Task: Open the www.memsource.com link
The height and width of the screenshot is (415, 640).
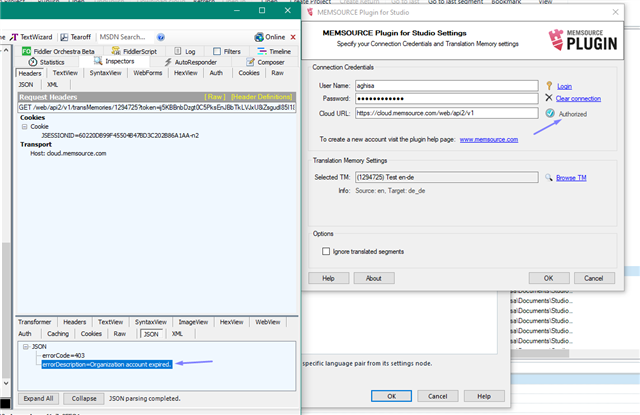Action: point(487,139)
